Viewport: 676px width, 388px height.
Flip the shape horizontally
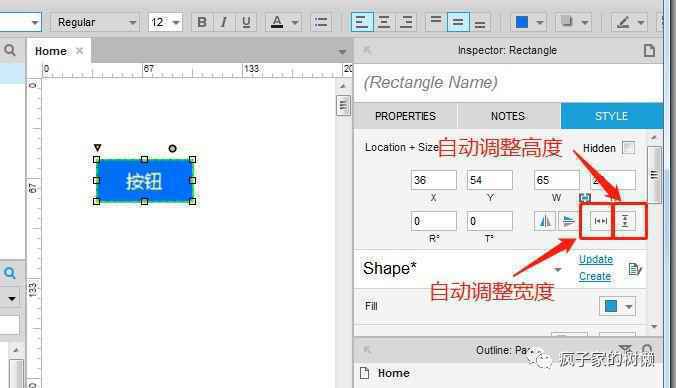tap(545, 221)
